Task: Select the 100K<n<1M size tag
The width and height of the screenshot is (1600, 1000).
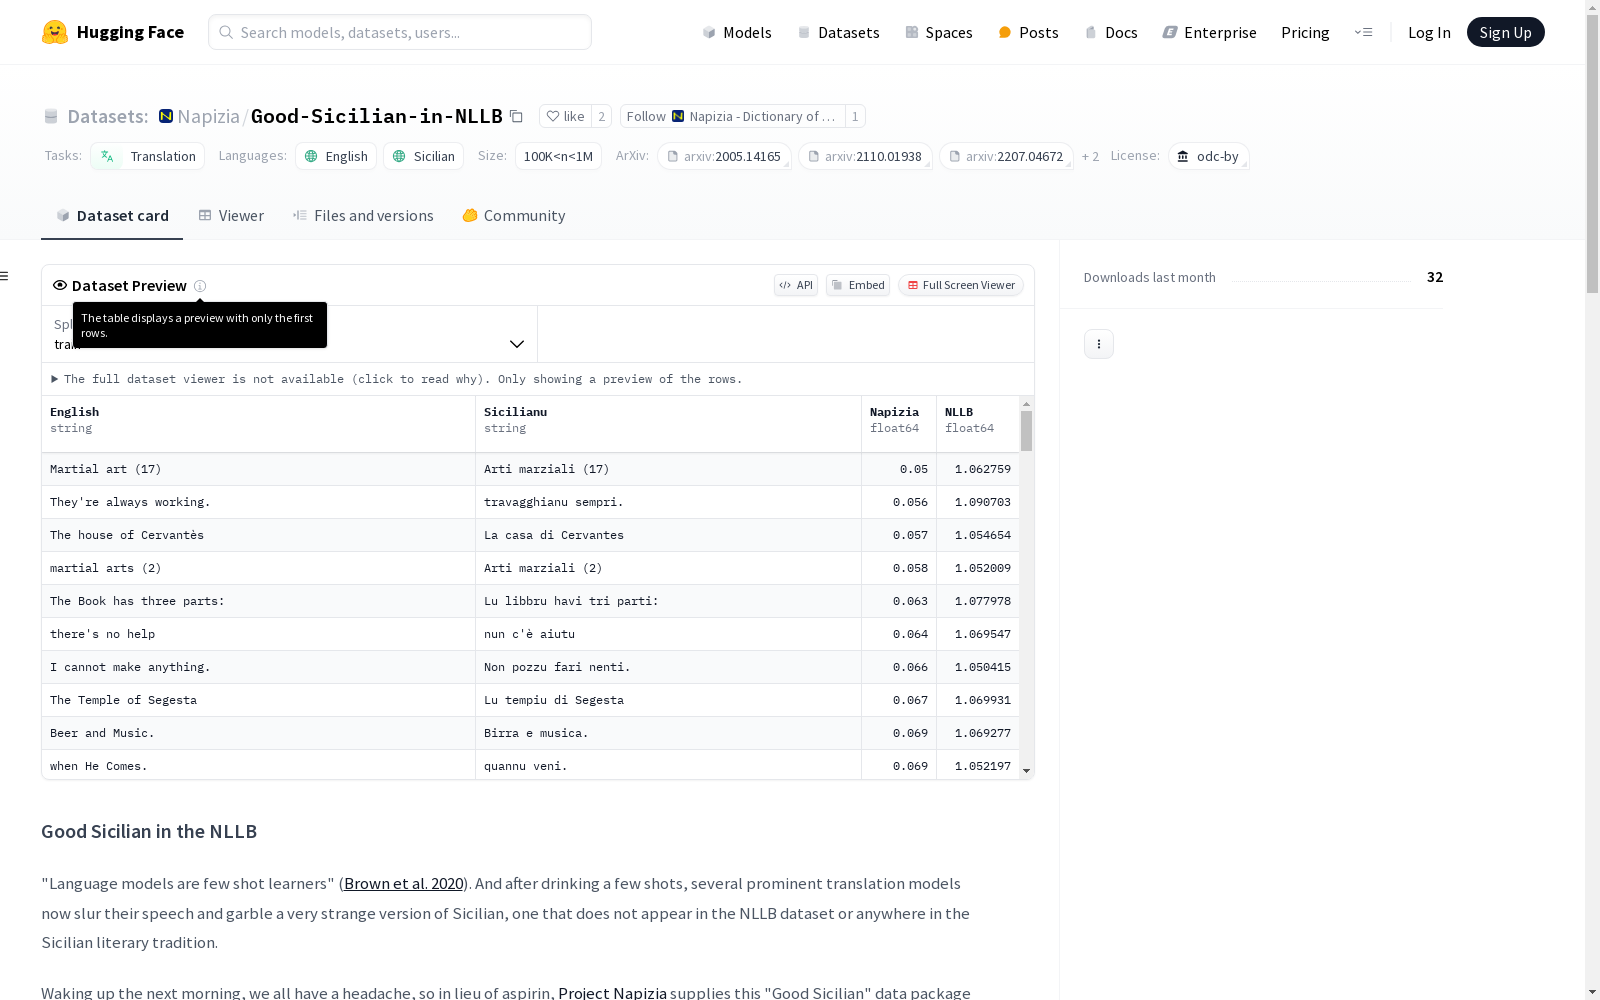Action: coord(558,156)
